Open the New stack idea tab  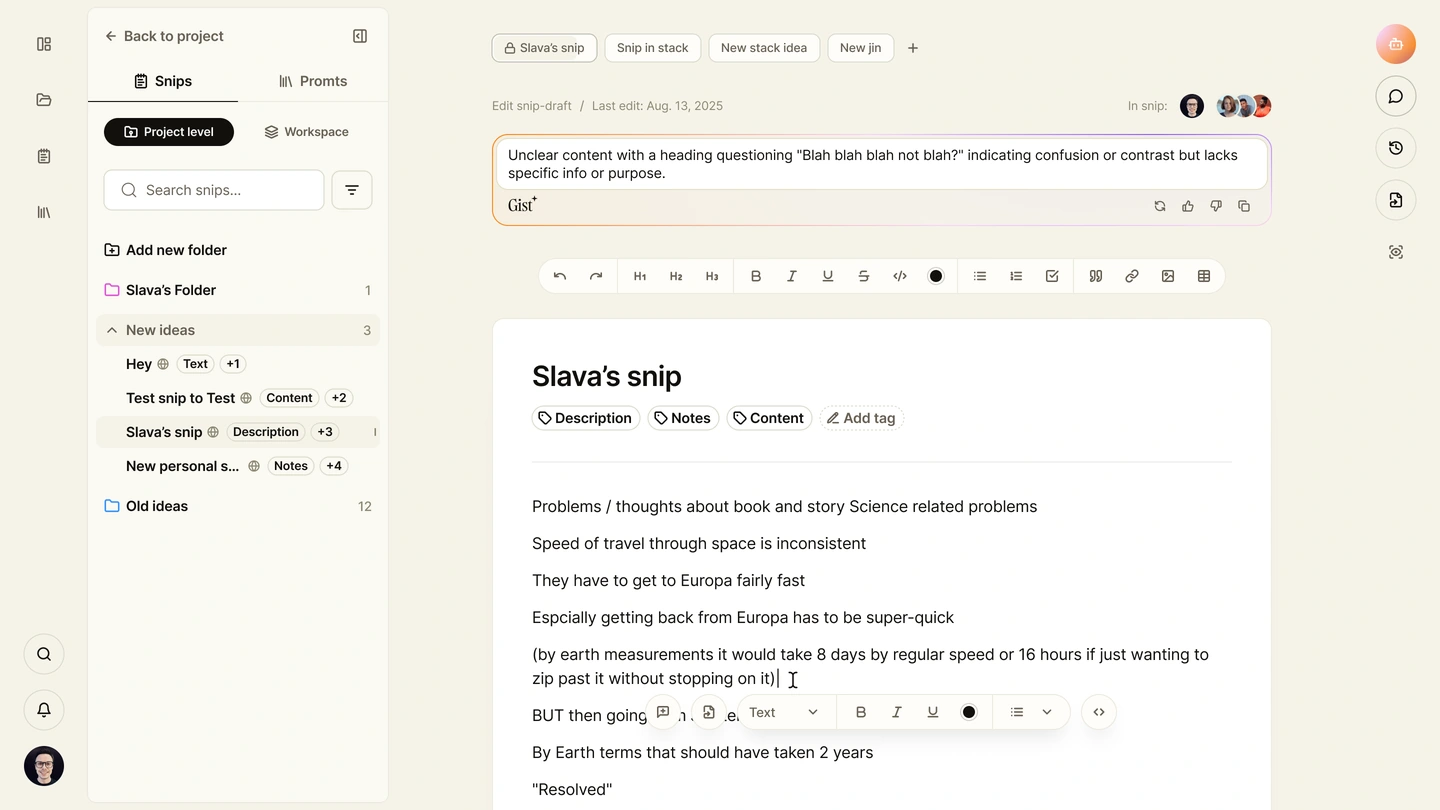pyautogui.click(x=764, y=48)
